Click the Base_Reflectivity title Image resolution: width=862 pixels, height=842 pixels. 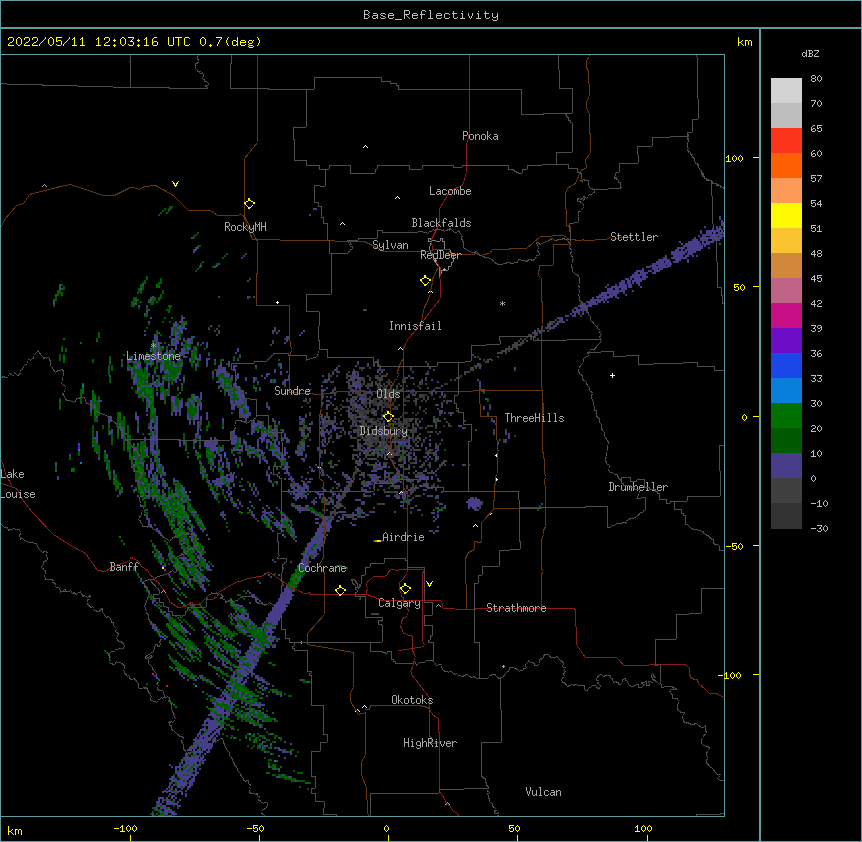click(431, 15)
